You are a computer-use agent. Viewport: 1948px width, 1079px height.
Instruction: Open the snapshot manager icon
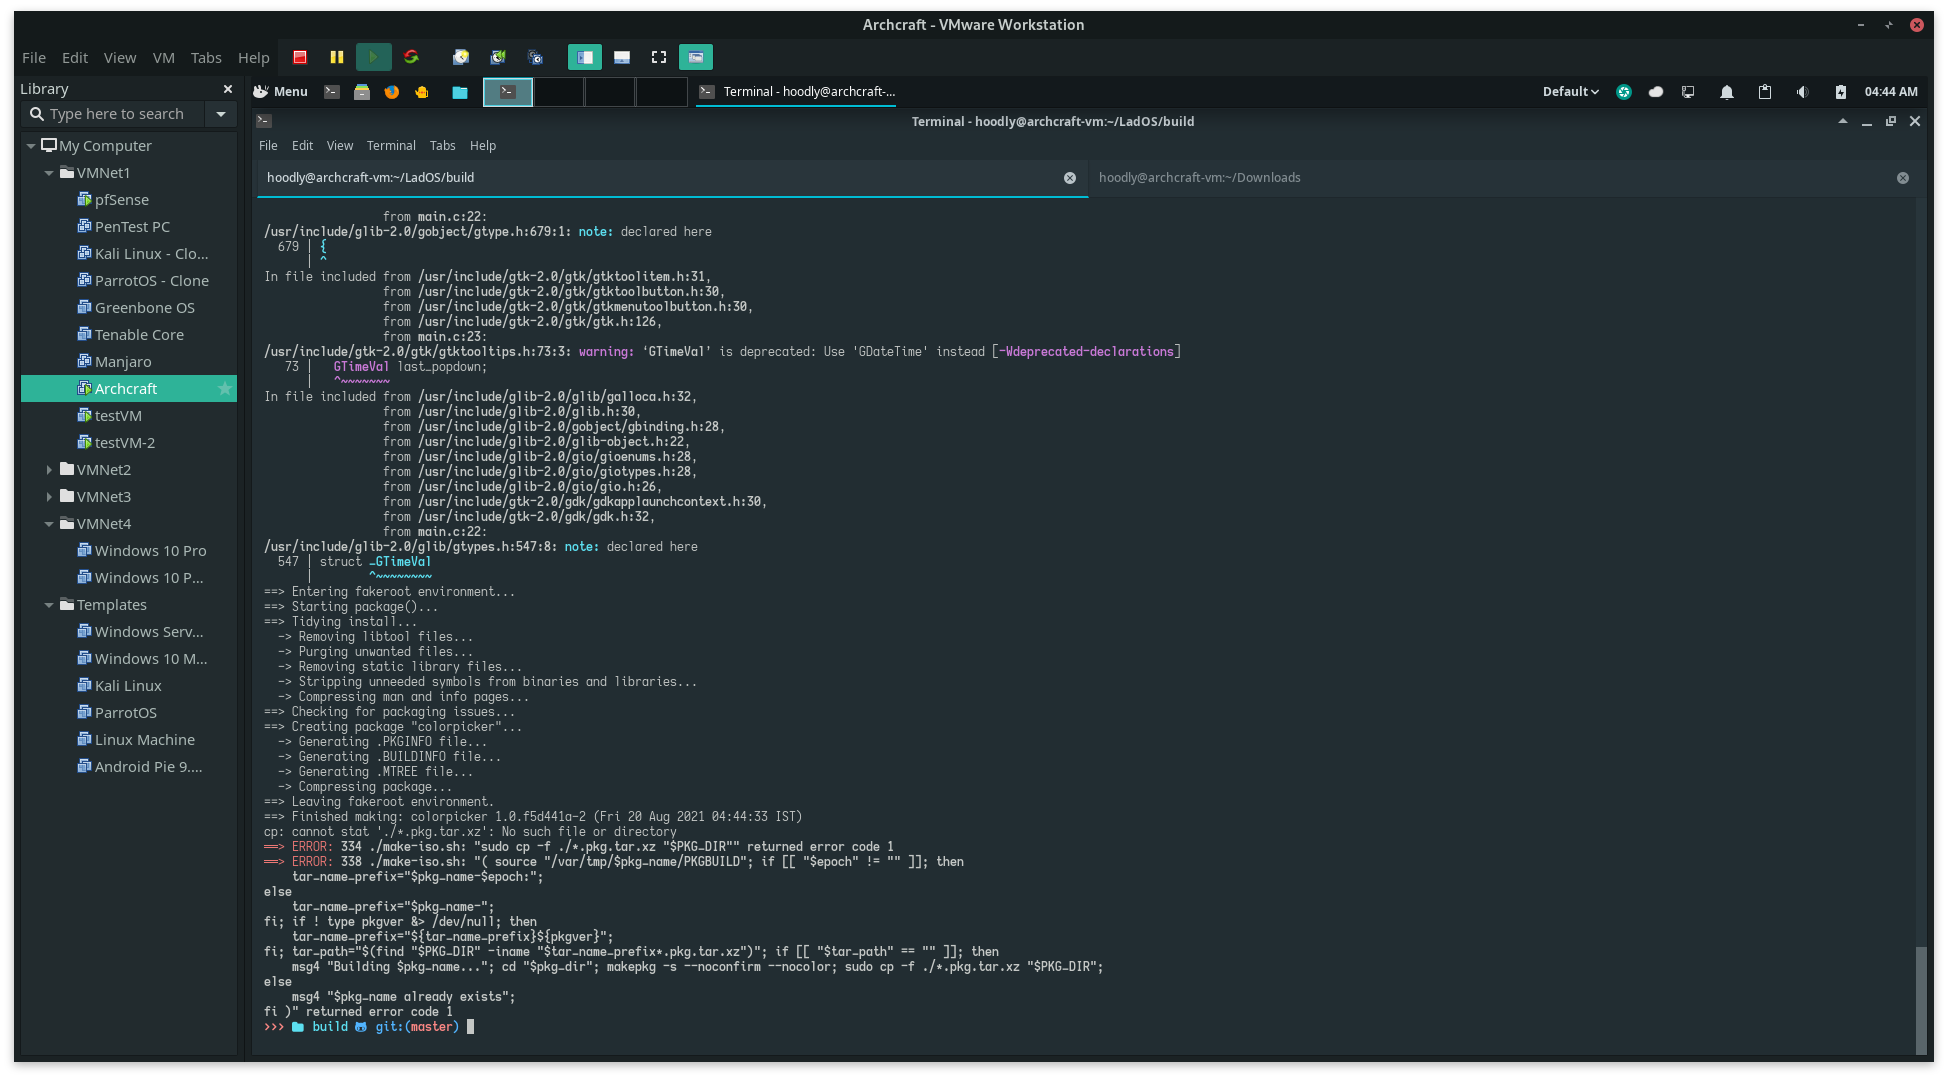click(535, 58)
